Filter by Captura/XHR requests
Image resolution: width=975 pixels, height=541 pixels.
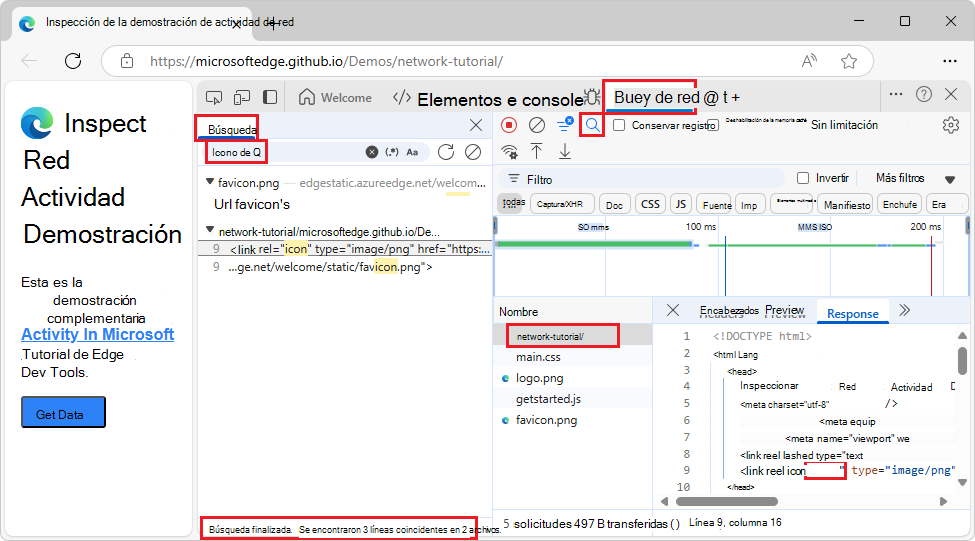pos(561,204)
